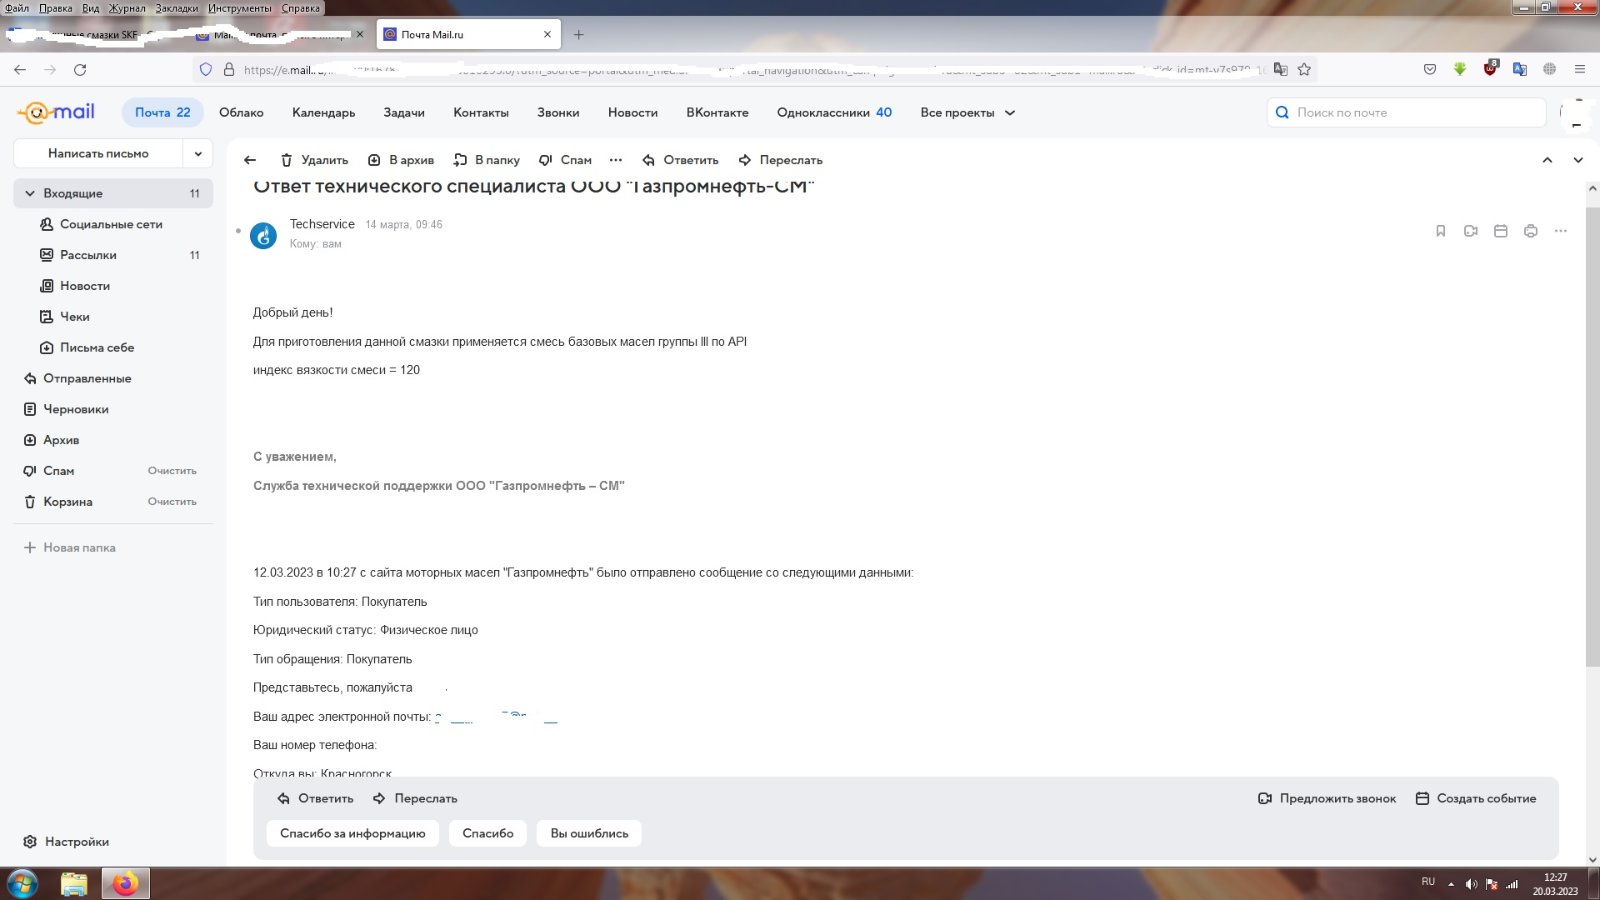Open more options dots in email header
The width and height of the screenshot is (1600, 900).
tap(1560, 231)
